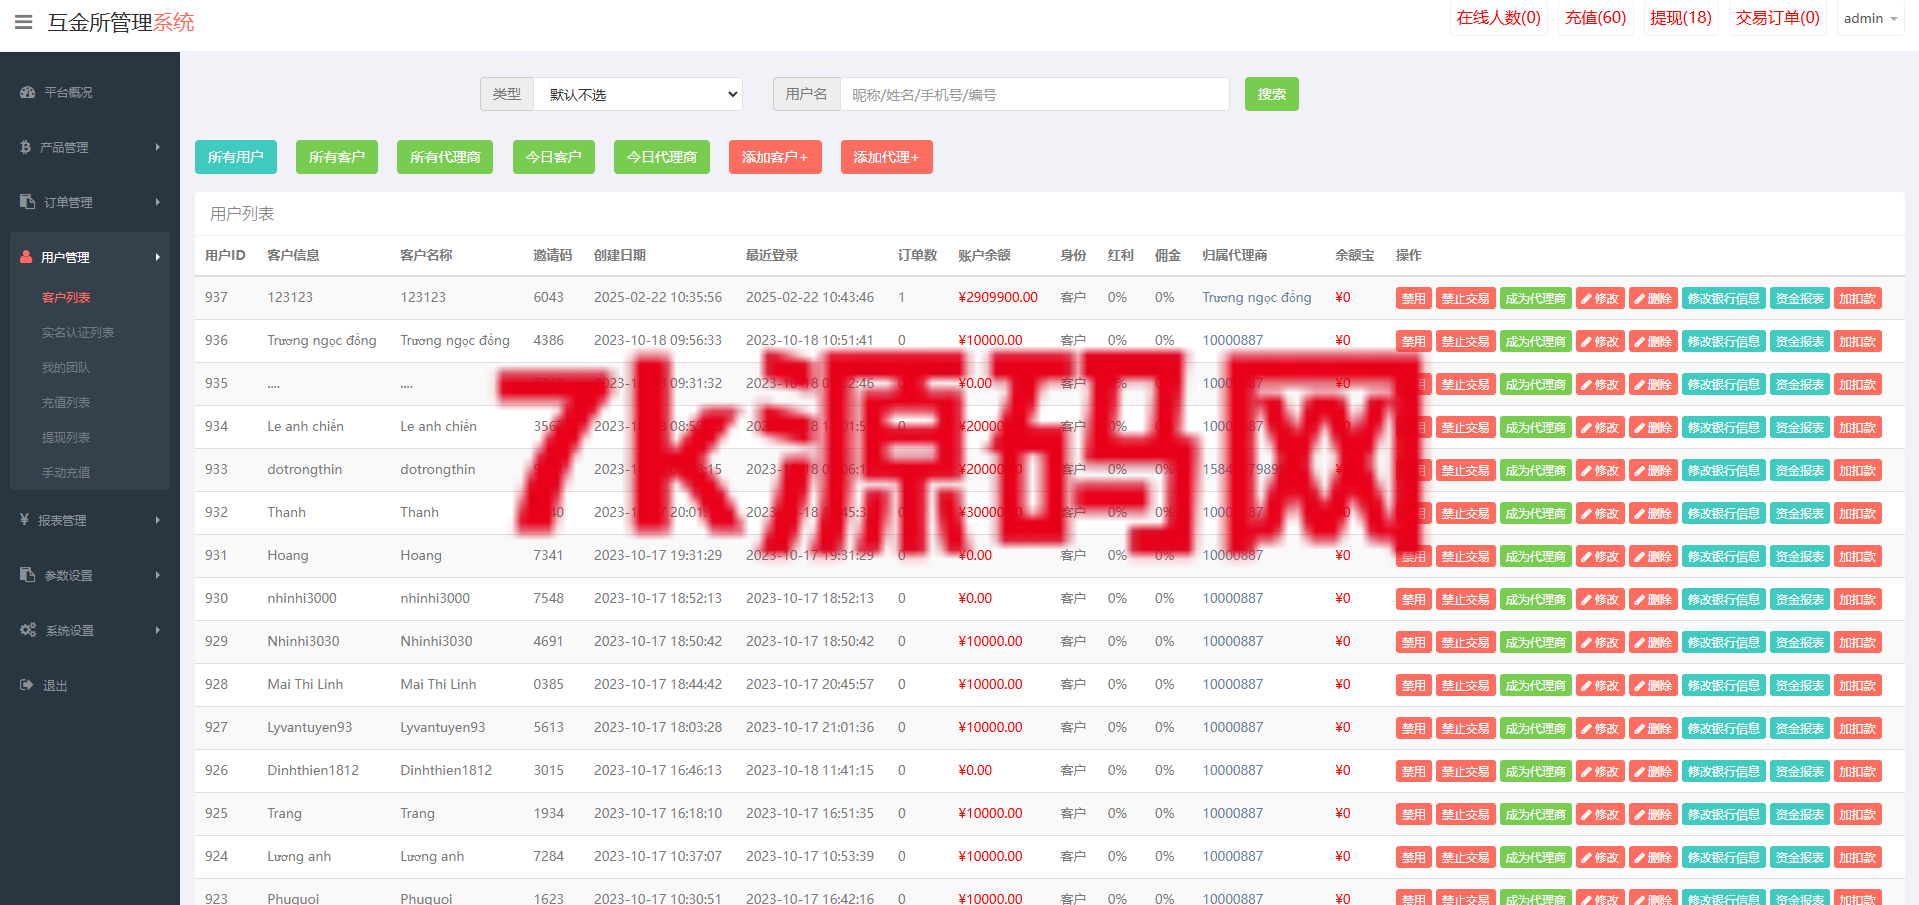The image size is (1919, 905).
Task: Focus the 用户名 search input field
Action: point(1035,94)
